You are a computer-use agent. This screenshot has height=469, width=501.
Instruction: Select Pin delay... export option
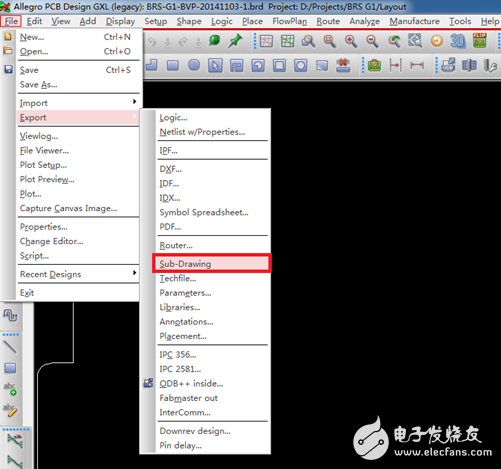tap(180, 445)
